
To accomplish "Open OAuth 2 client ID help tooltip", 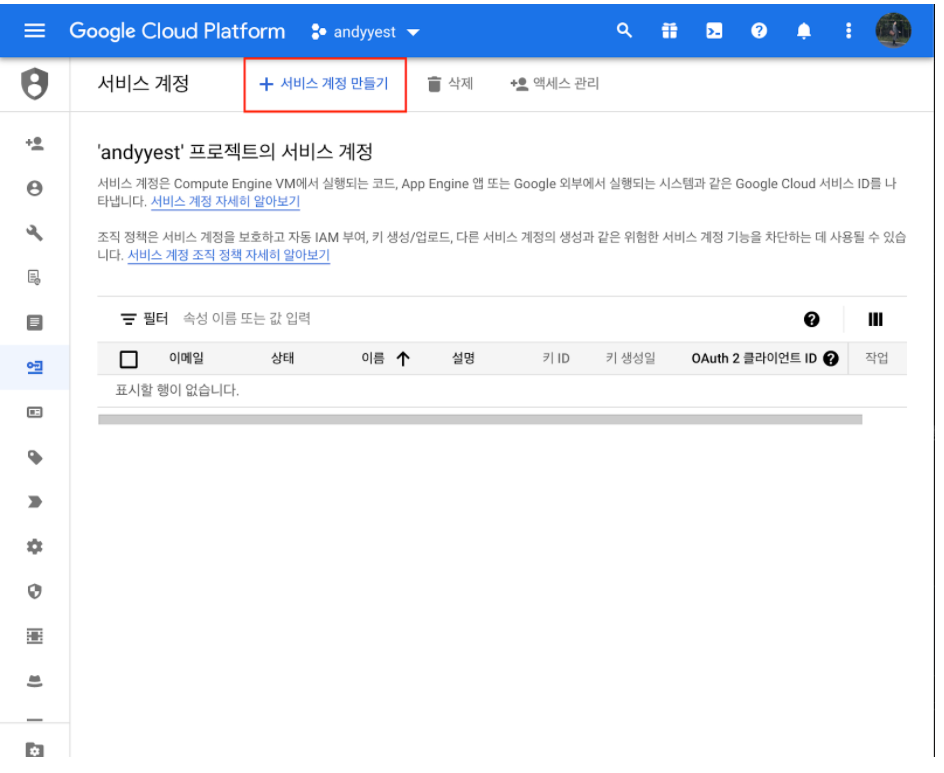I will coord(831,359).
